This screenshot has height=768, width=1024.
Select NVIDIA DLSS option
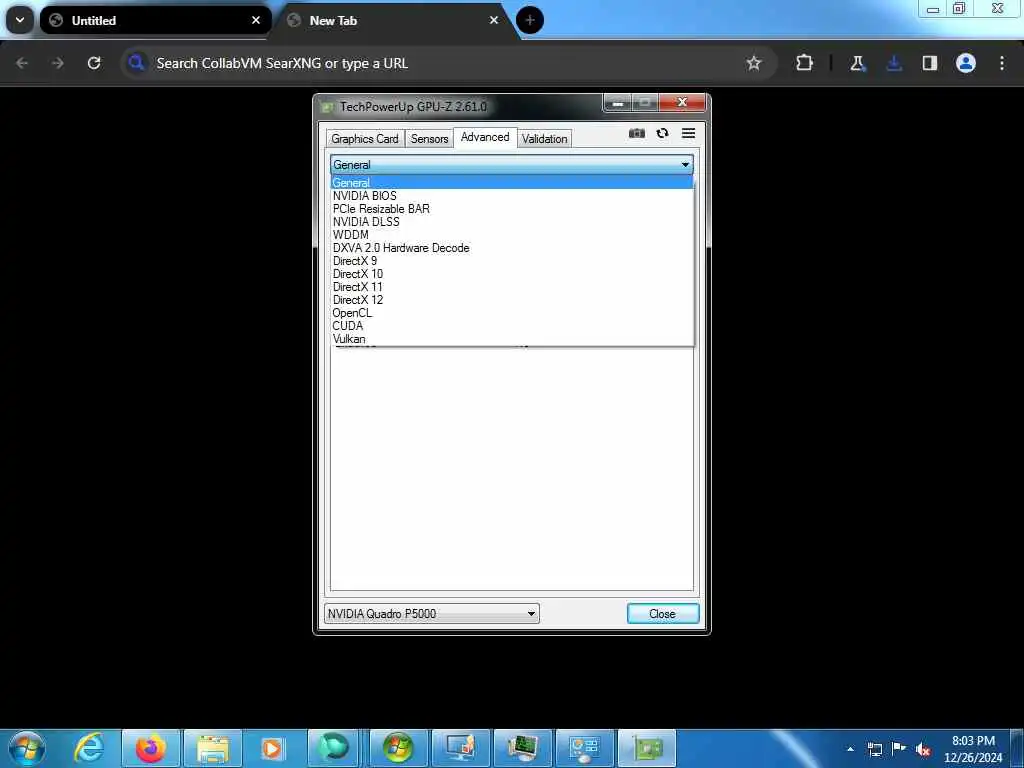click(512, 222)
